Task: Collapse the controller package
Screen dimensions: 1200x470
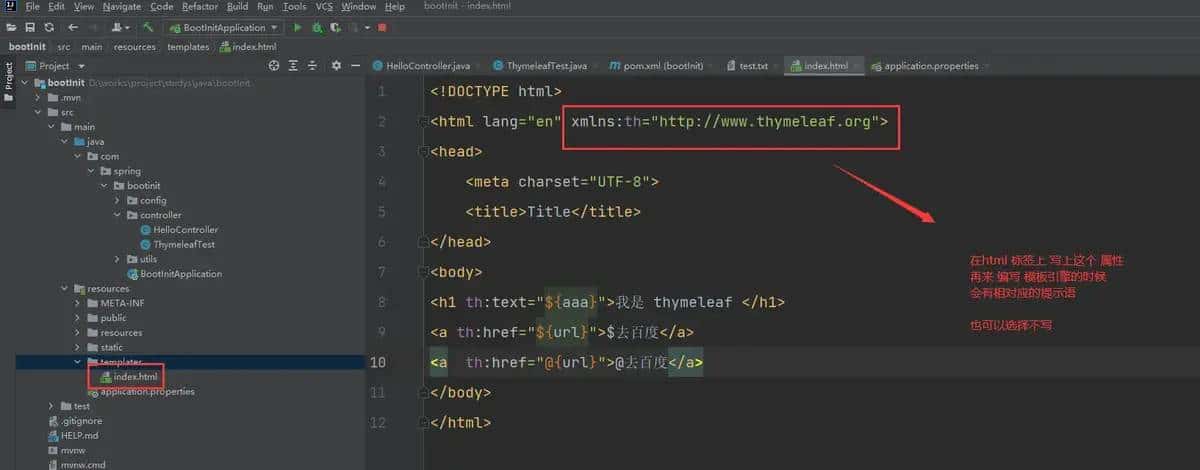Action: pos(117,215)
